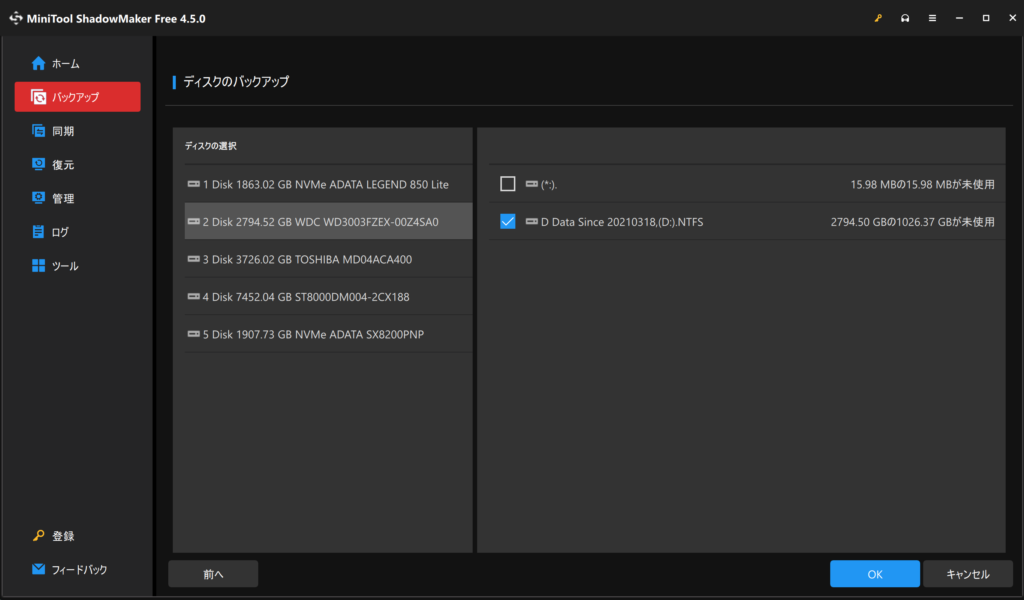Click partition icon next to D Data Since
Image resolution: width=1024 pixels, height=600 pixels.
pyautogui.click(x=532, y=221)
